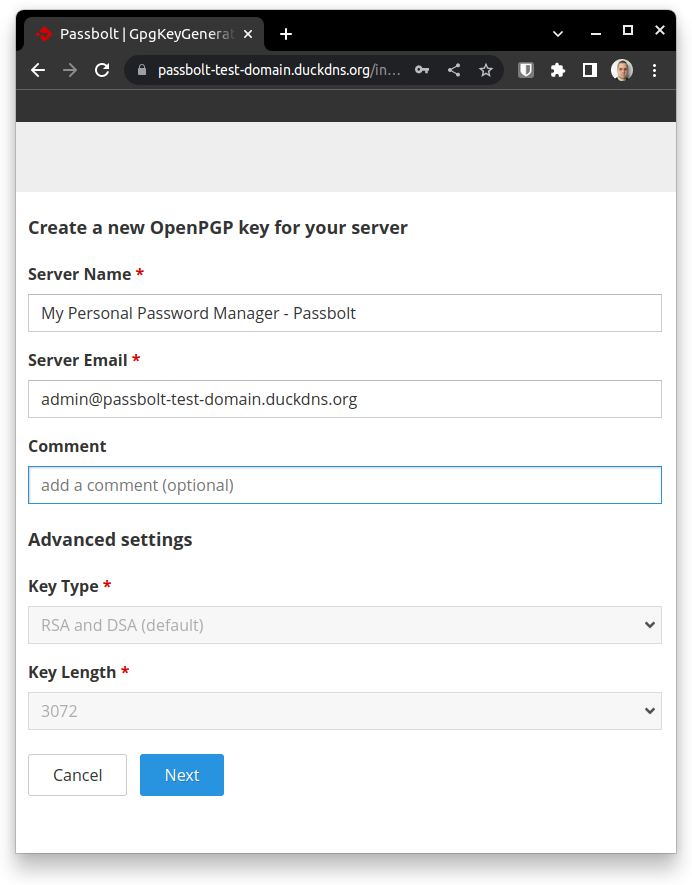The height and width of the screenshot is (885, 692).
Task: View site info via padlock icon
Action: (142, 70)
